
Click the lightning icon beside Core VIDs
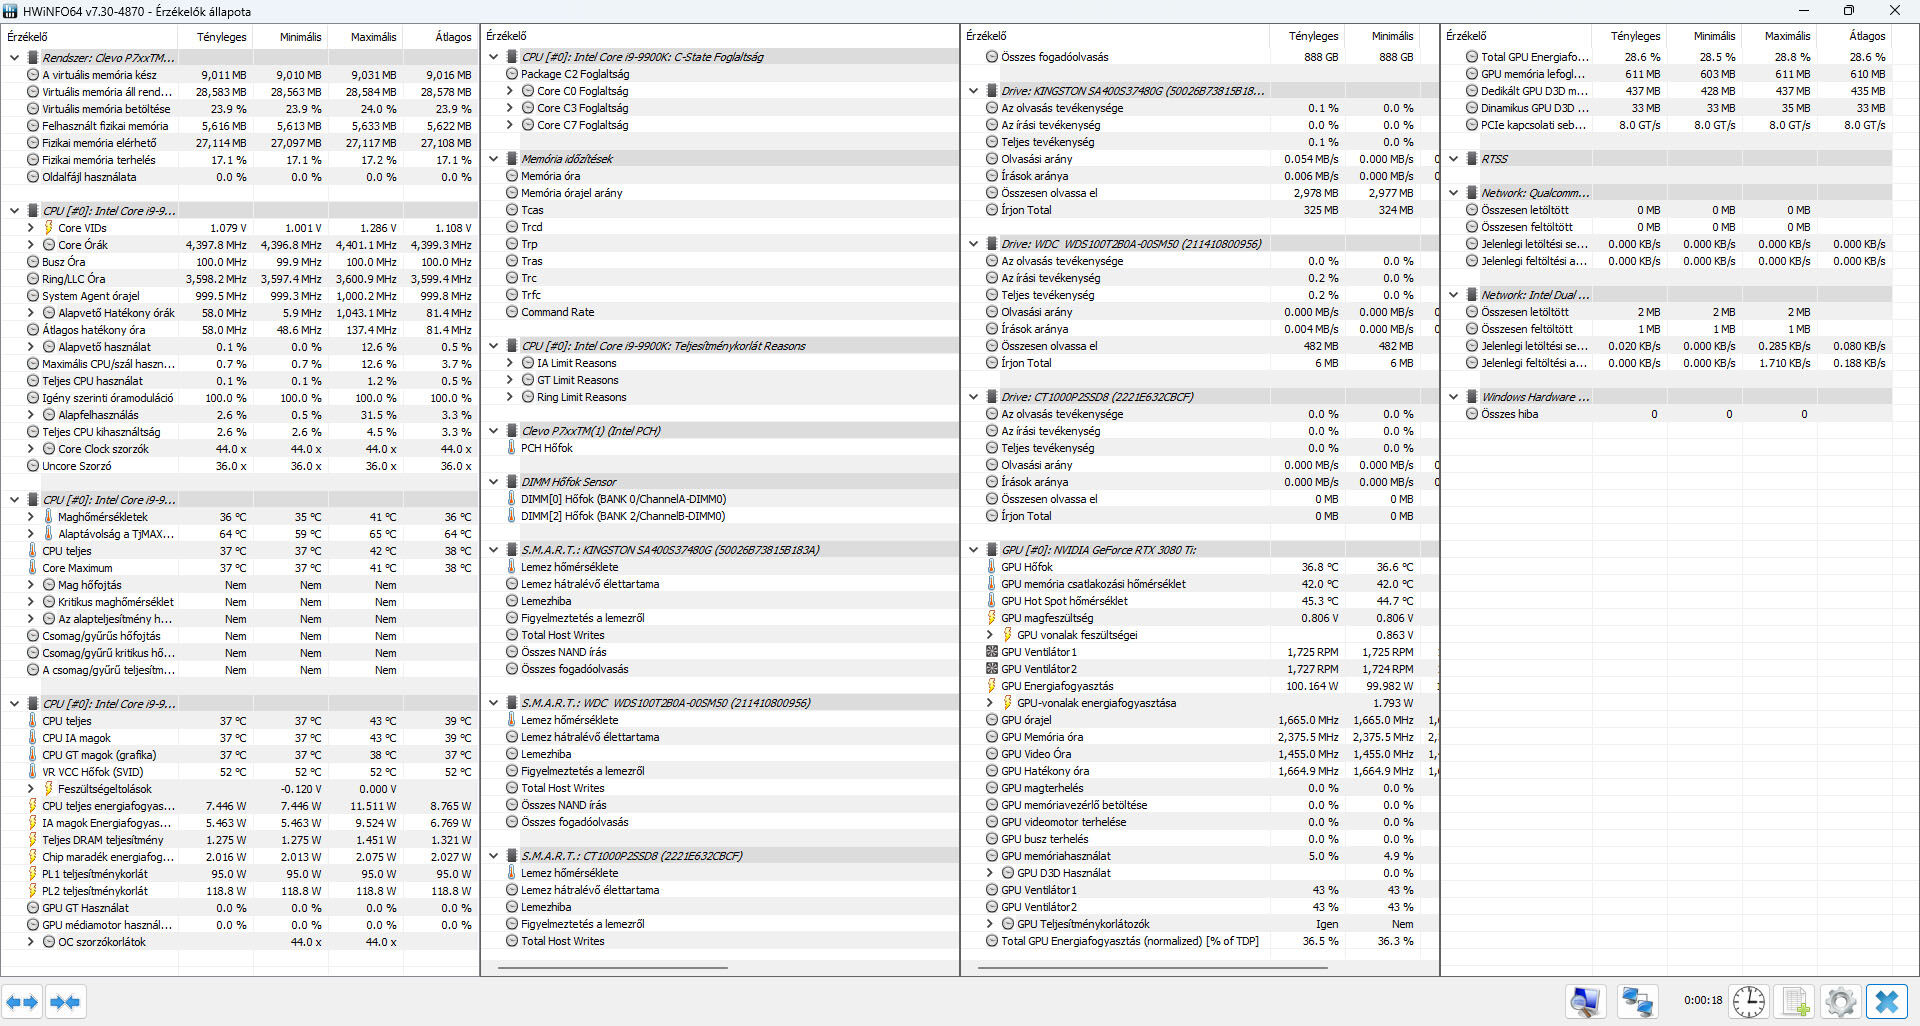pos(48,228)
